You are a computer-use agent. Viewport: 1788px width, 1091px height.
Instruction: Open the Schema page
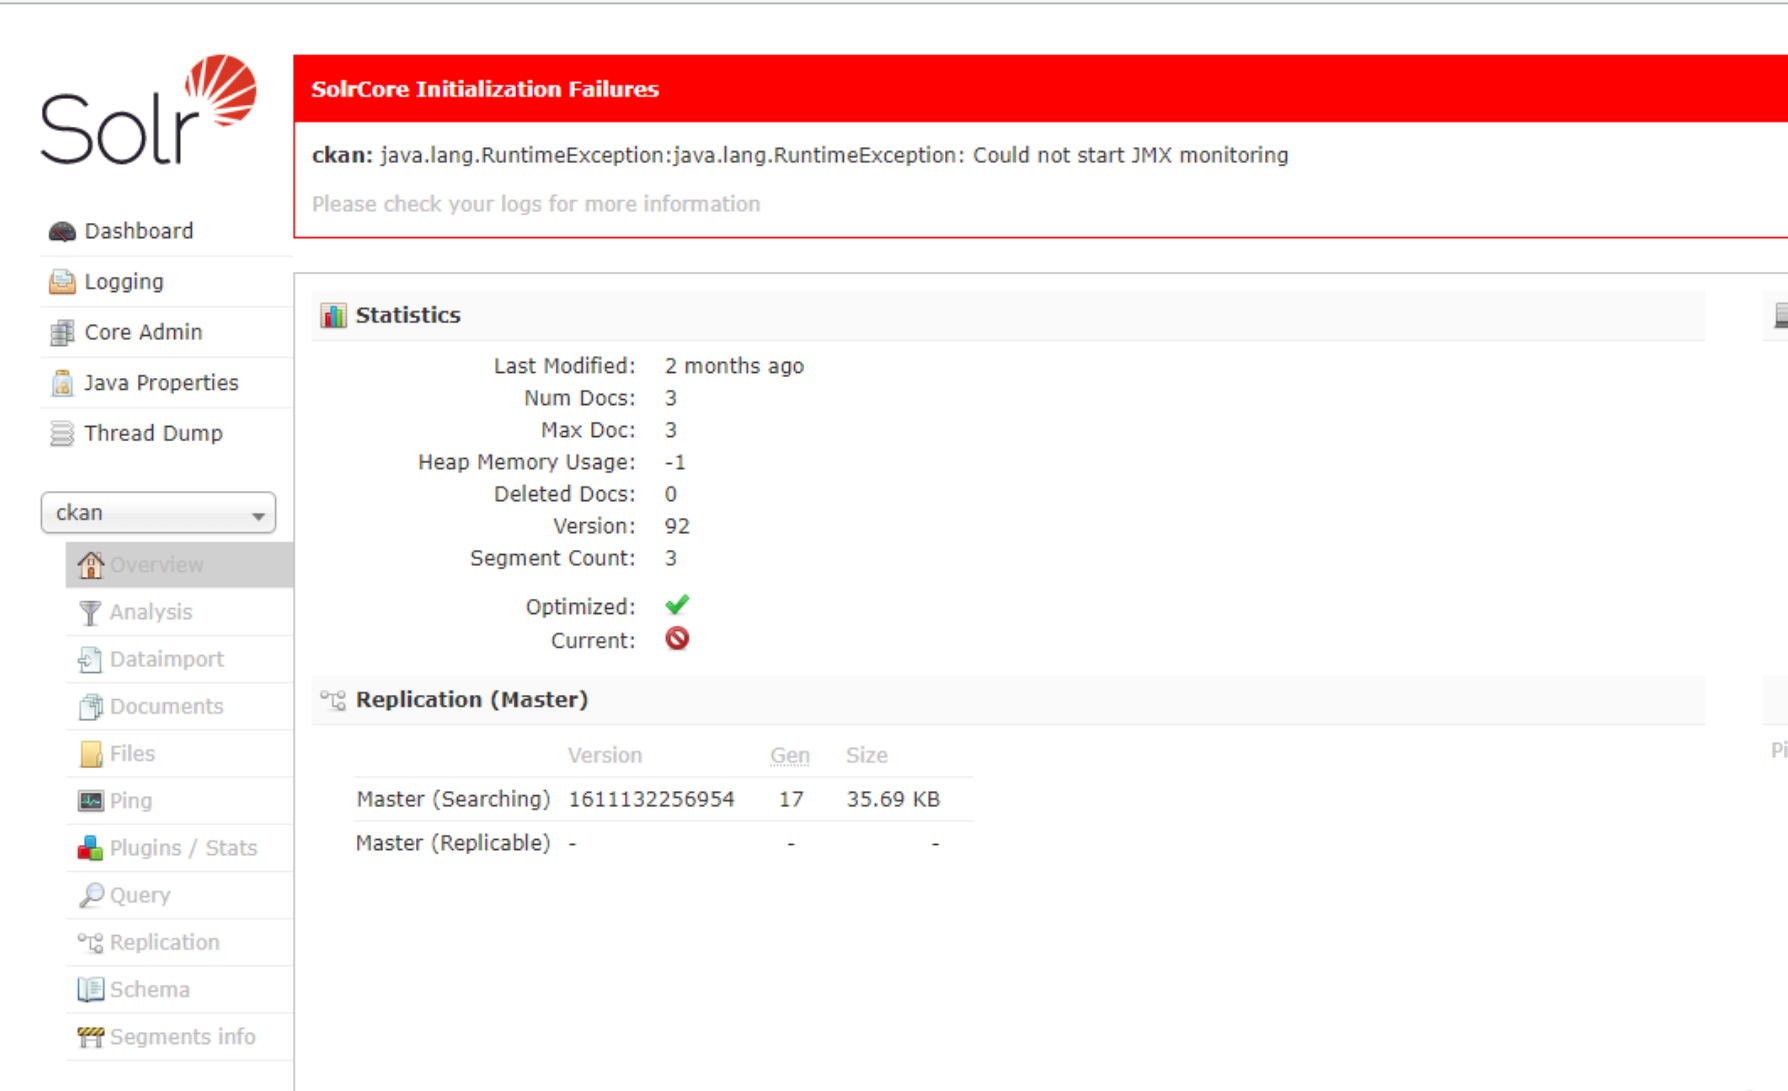149,989
